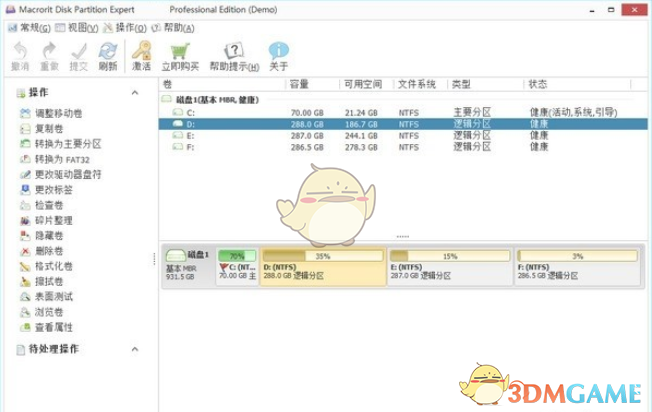Choose 复制卷 copy volume operation
Screen dimensions: 652x412
[49, 128]
